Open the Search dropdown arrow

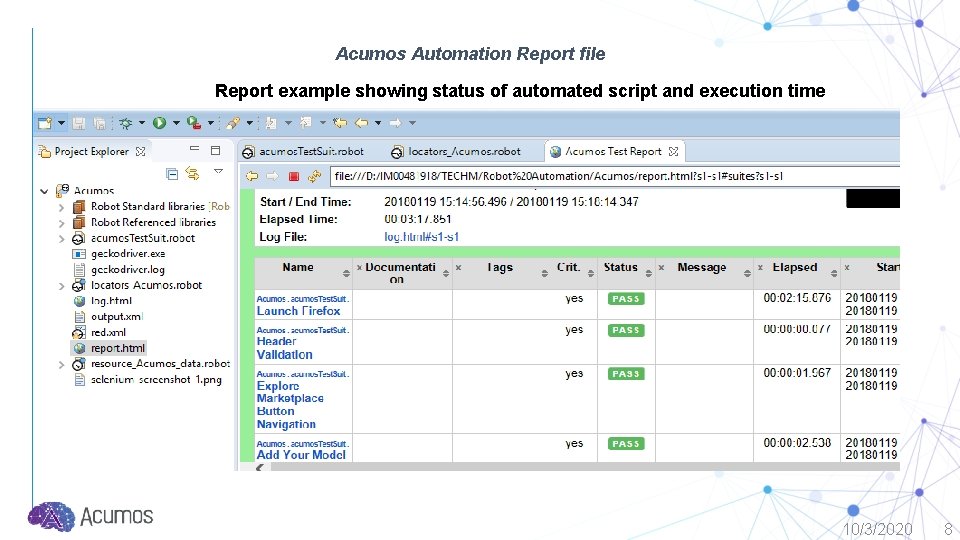(249, 123)
